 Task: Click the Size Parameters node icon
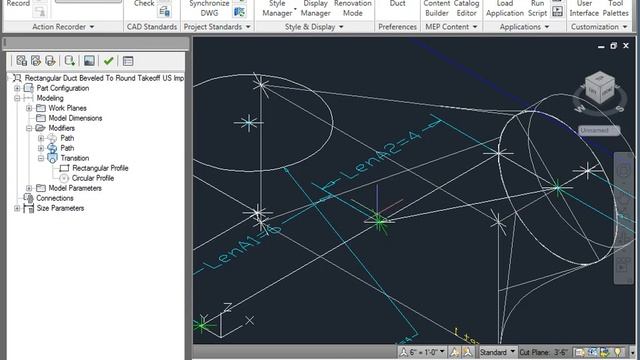[29, 208]
